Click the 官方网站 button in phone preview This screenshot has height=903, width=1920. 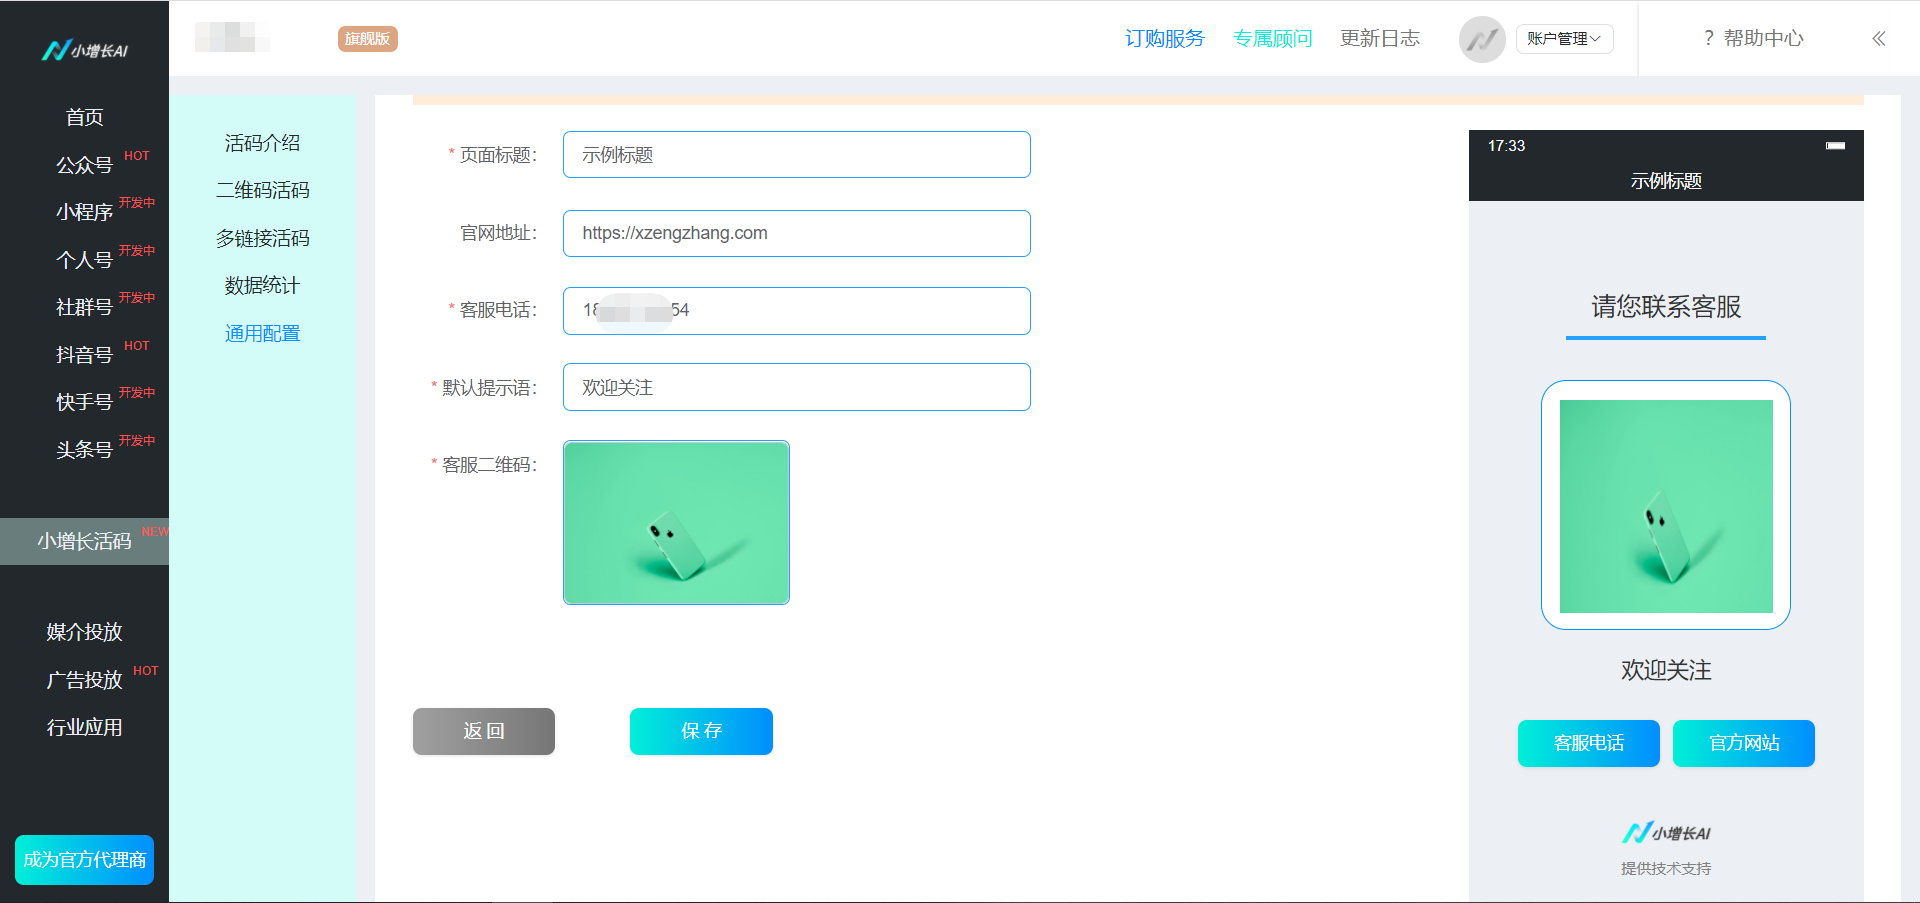click(x=1744, y=743)
